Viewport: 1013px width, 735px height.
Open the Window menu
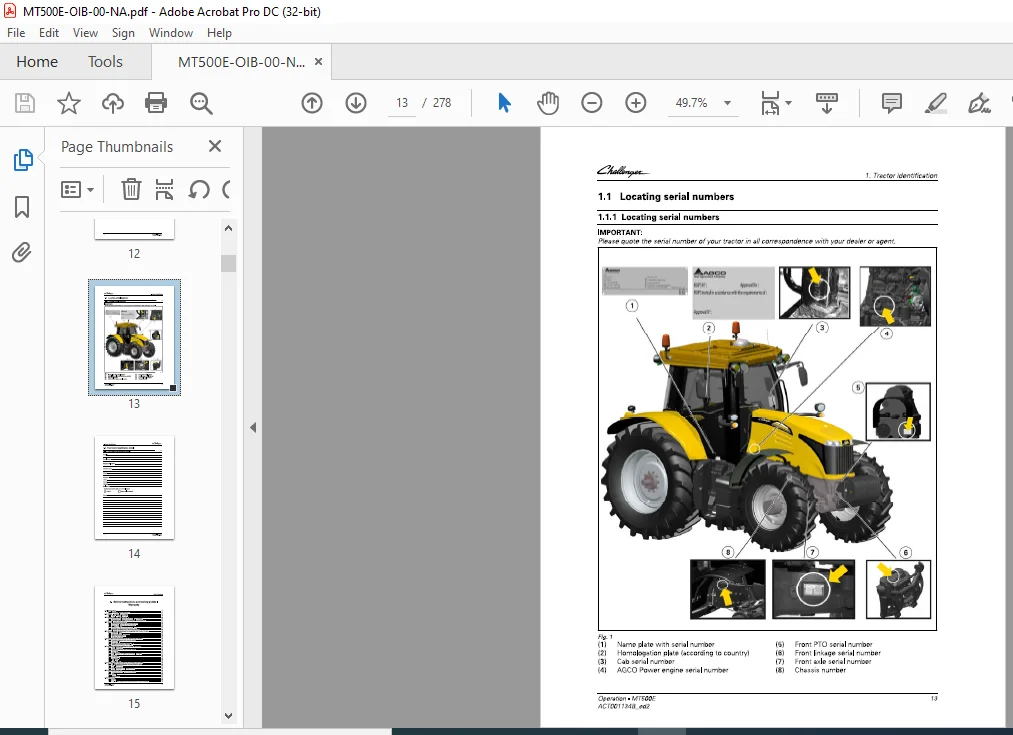(x=171, y=33)
